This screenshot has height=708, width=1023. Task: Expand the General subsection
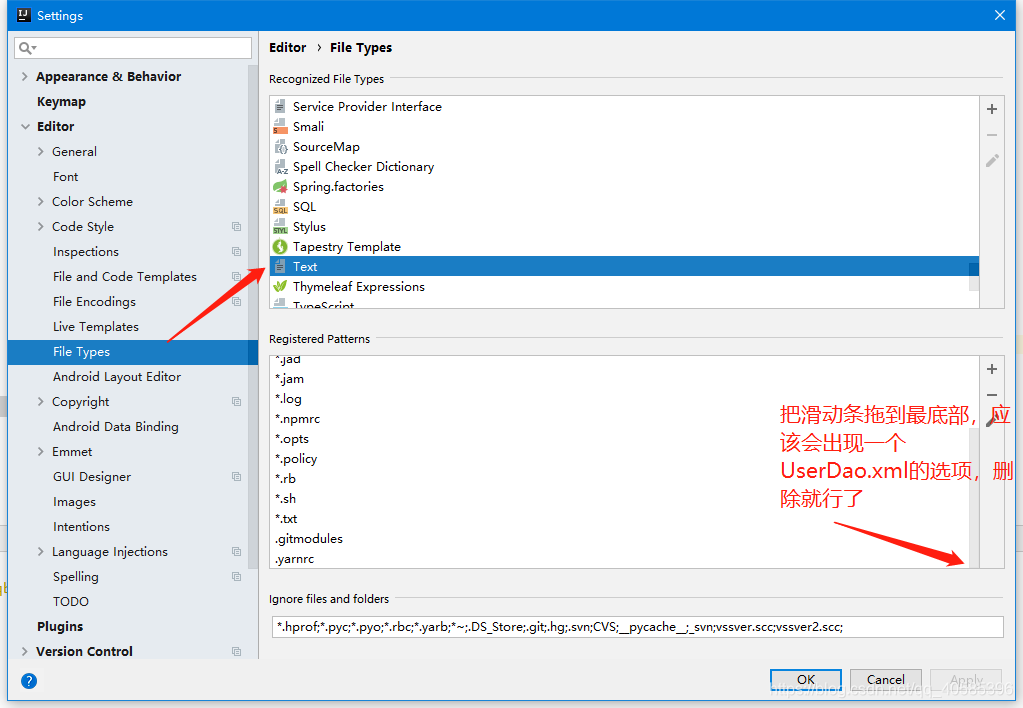tap(40, 151)
